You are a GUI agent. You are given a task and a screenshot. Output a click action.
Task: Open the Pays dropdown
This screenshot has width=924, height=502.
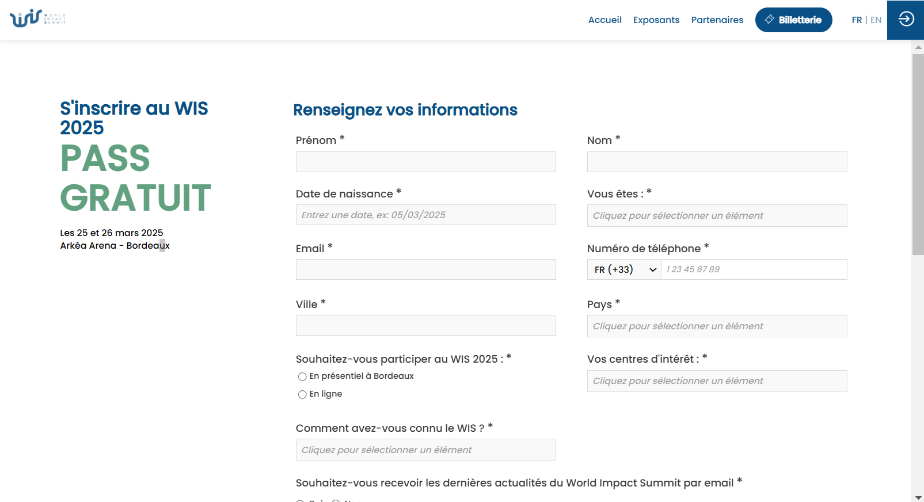tap(717, 326)
